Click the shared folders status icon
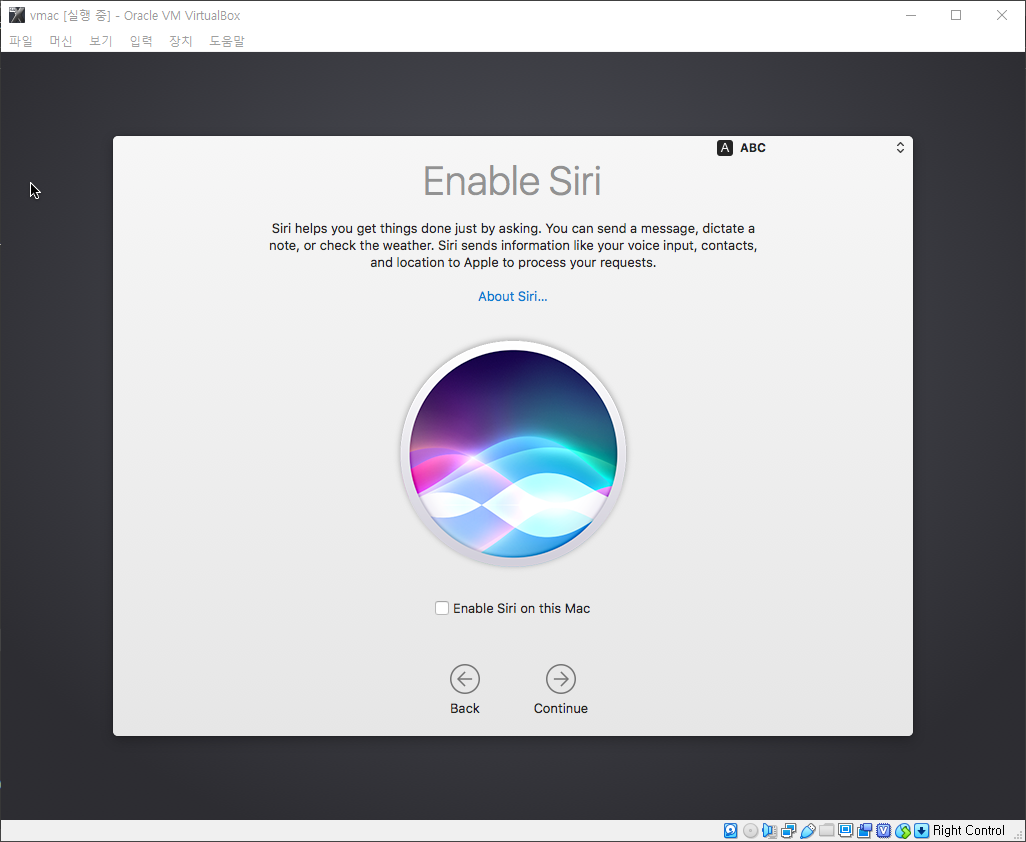 pos(826,830)
